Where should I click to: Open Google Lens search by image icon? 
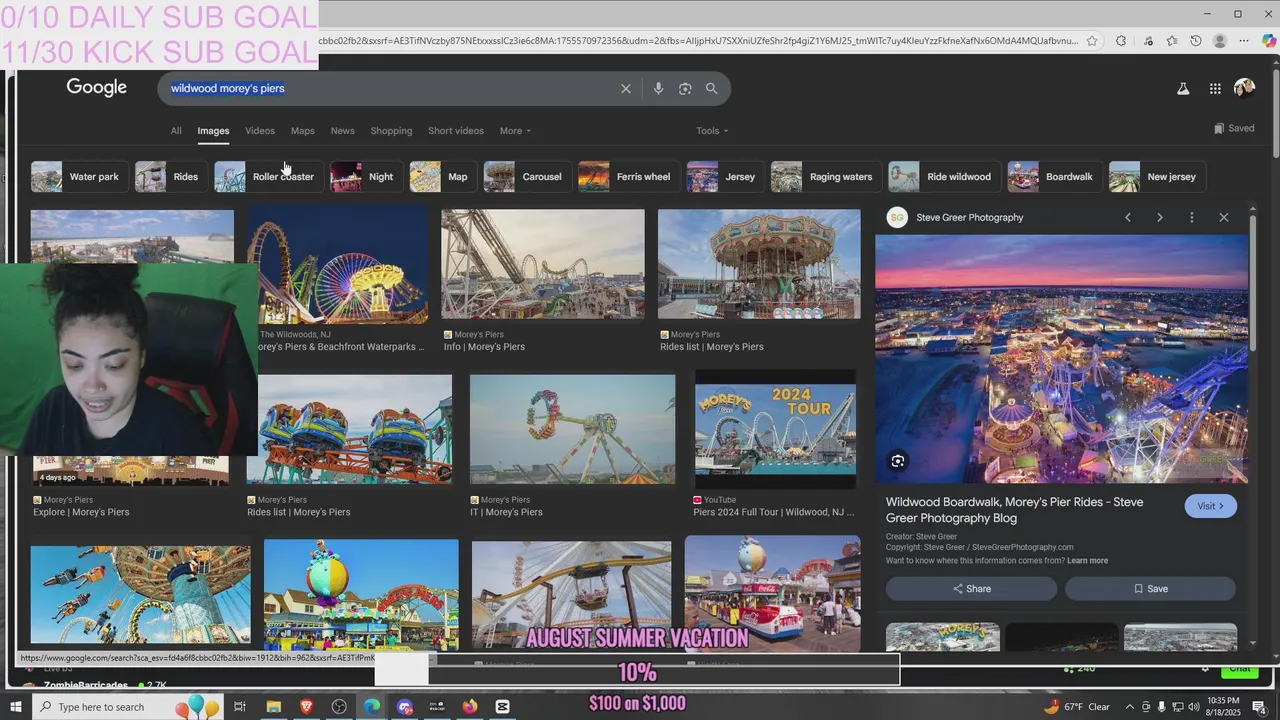pyautogui.click(x=685, y=89)
